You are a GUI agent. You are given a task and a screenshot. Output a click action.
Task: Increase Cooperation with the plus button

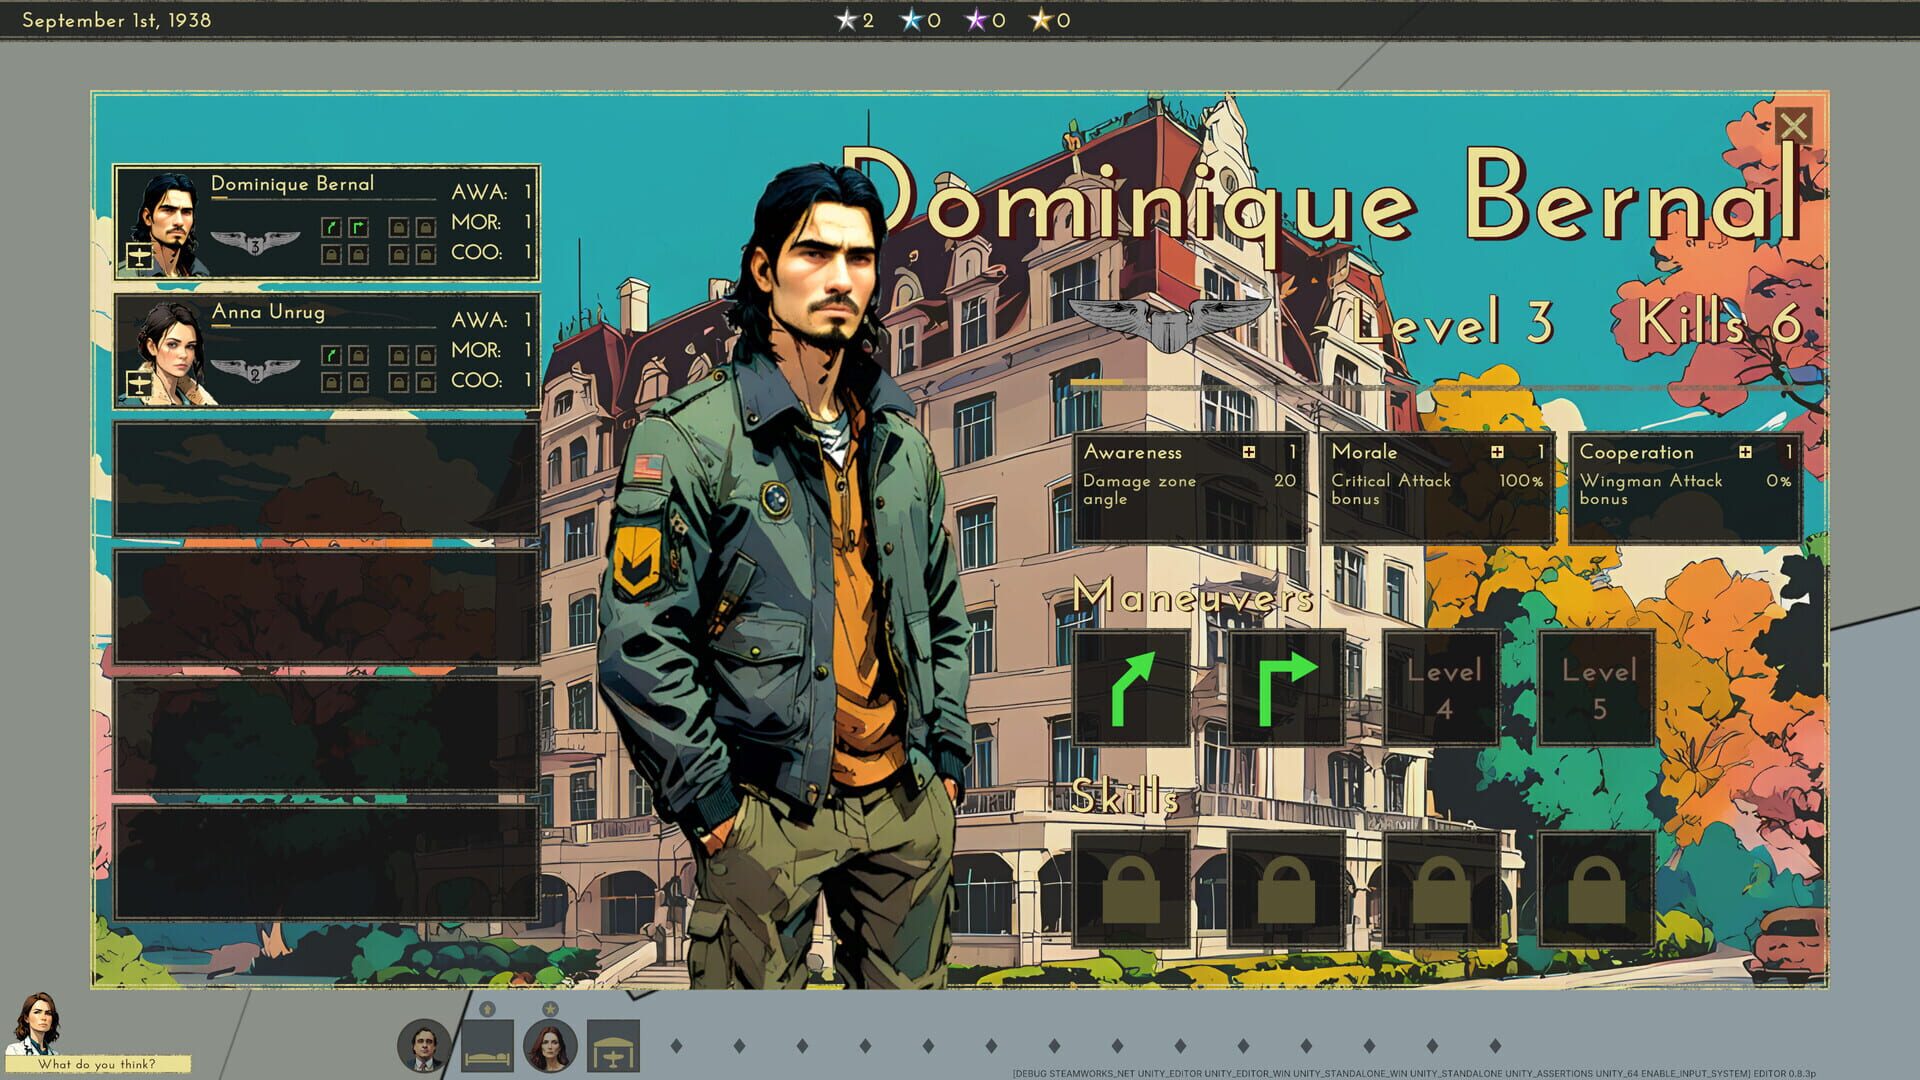pyautogui.click(x=1745, y=452)
